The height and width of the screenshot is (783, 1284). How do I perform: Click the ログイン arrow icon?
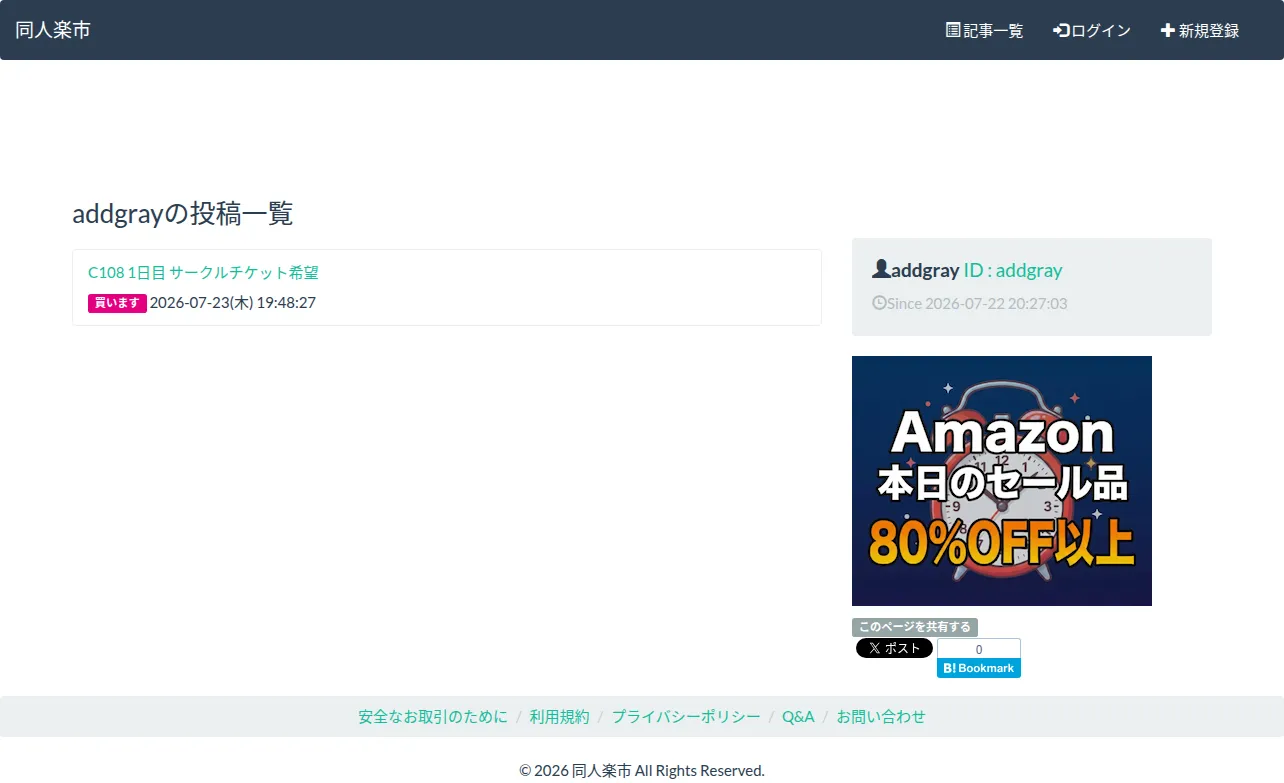1061,30
